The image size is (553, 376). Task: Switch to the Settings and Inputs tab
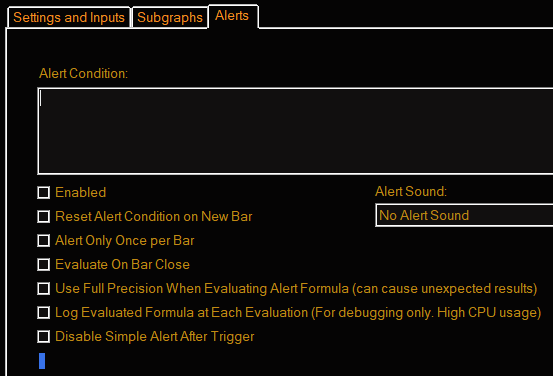[69, 18]
